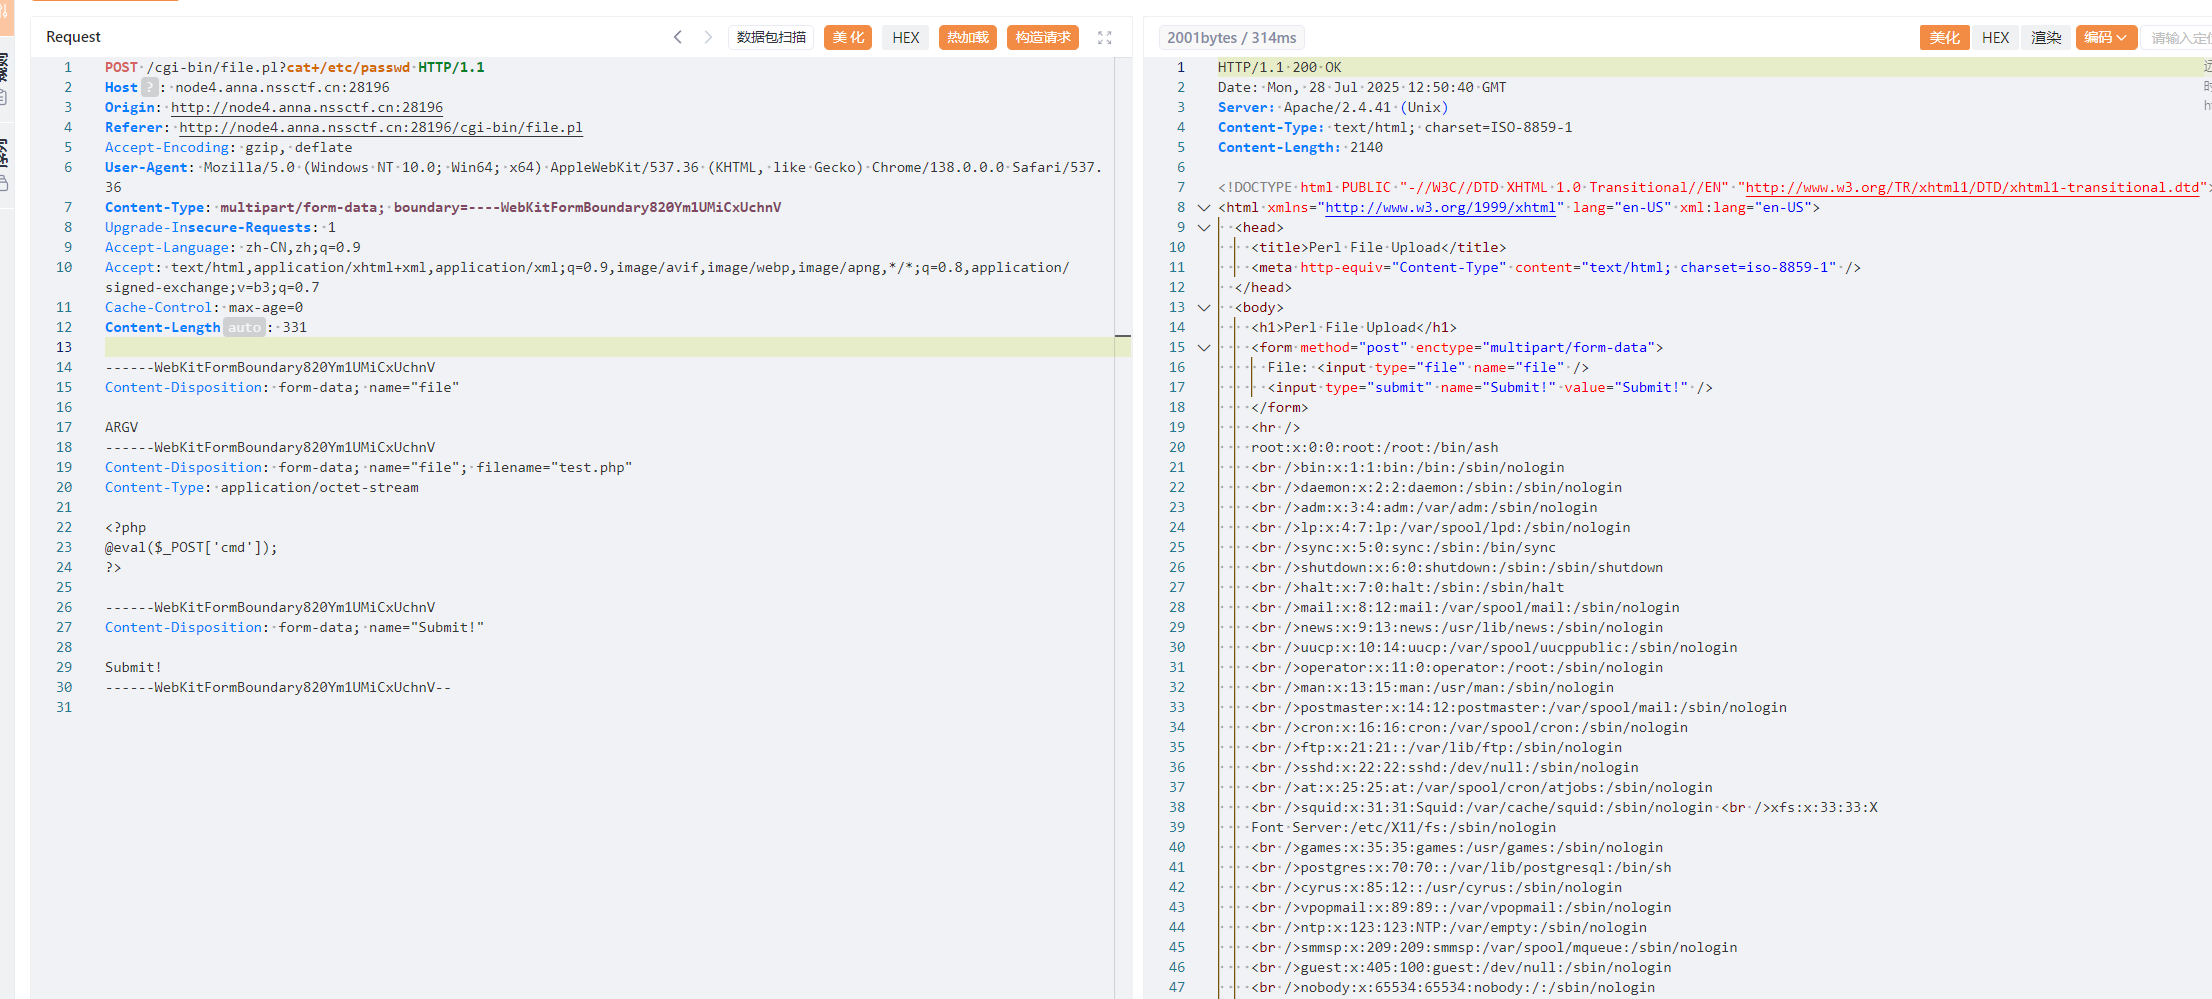Click the postgres:x:70:70 passwd entry
Screen dimensions: 2212x999
click(x=1460, y=867)
